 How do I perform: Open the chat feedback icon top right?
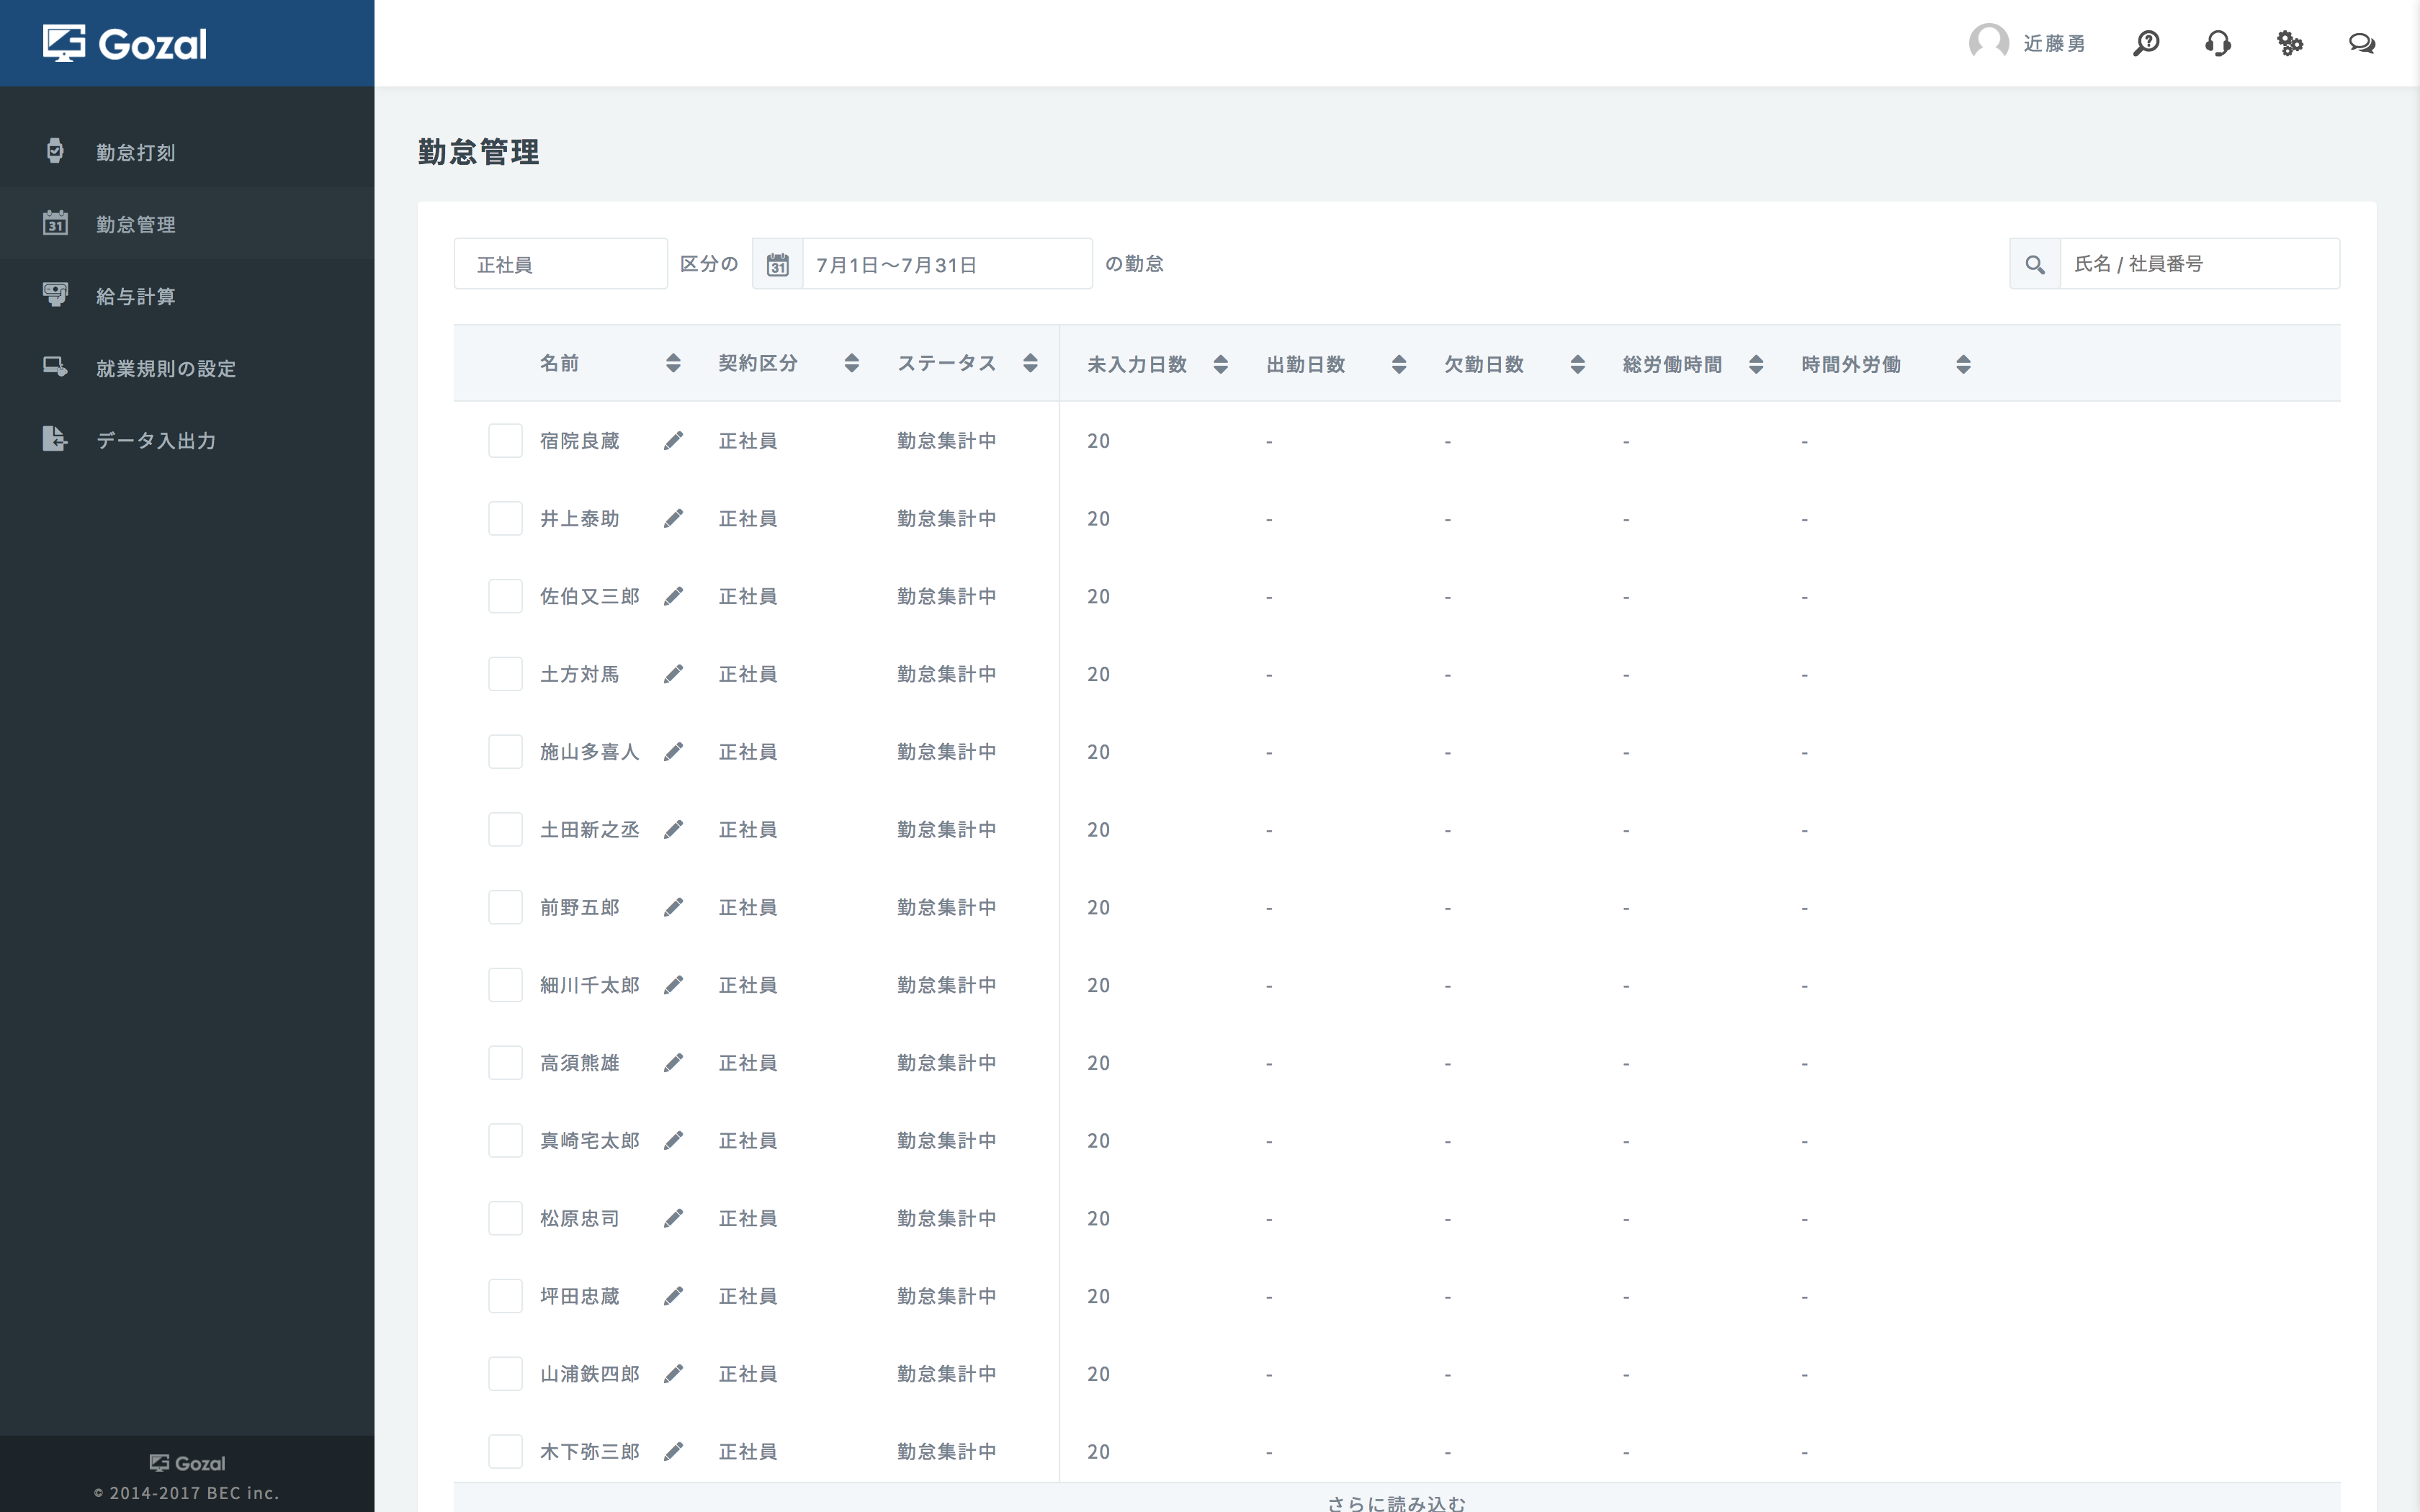2362,43
